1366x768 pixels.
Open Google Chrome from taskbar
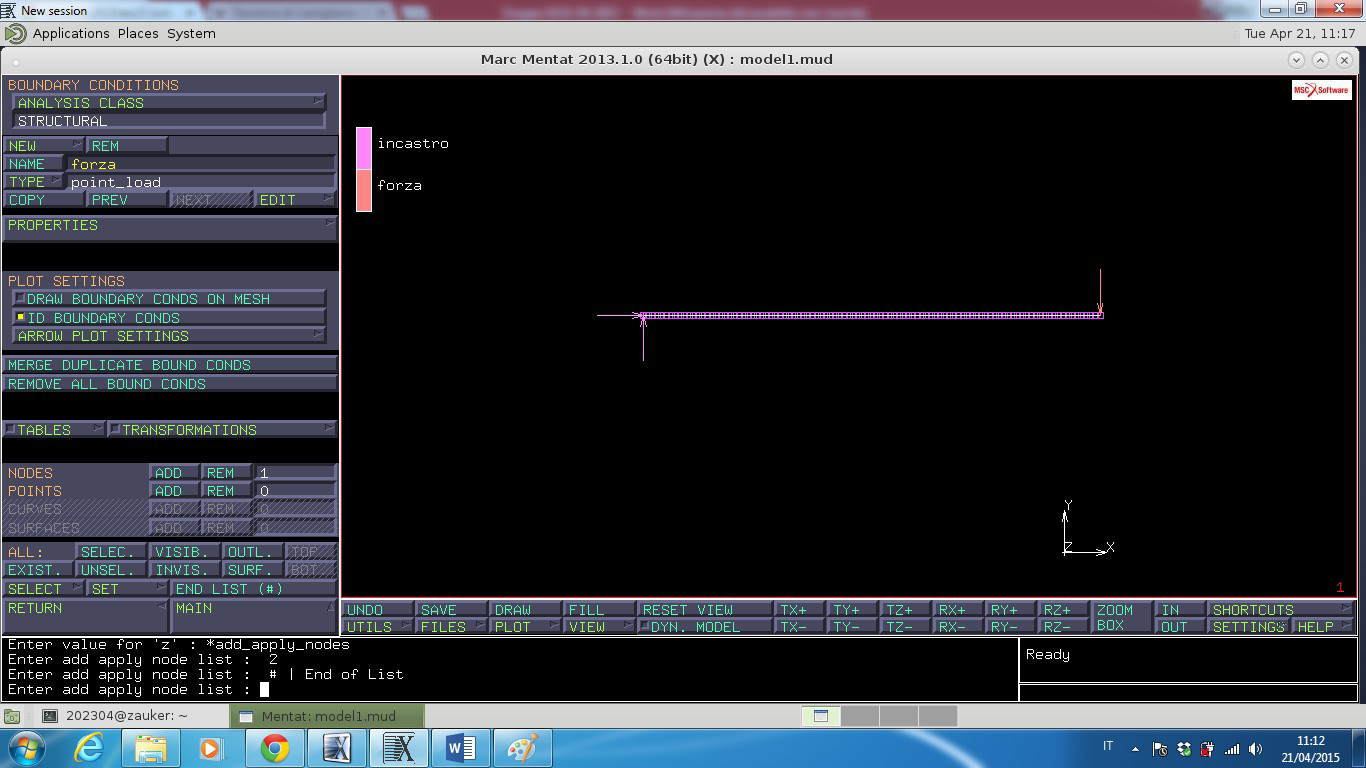point(274,748)
